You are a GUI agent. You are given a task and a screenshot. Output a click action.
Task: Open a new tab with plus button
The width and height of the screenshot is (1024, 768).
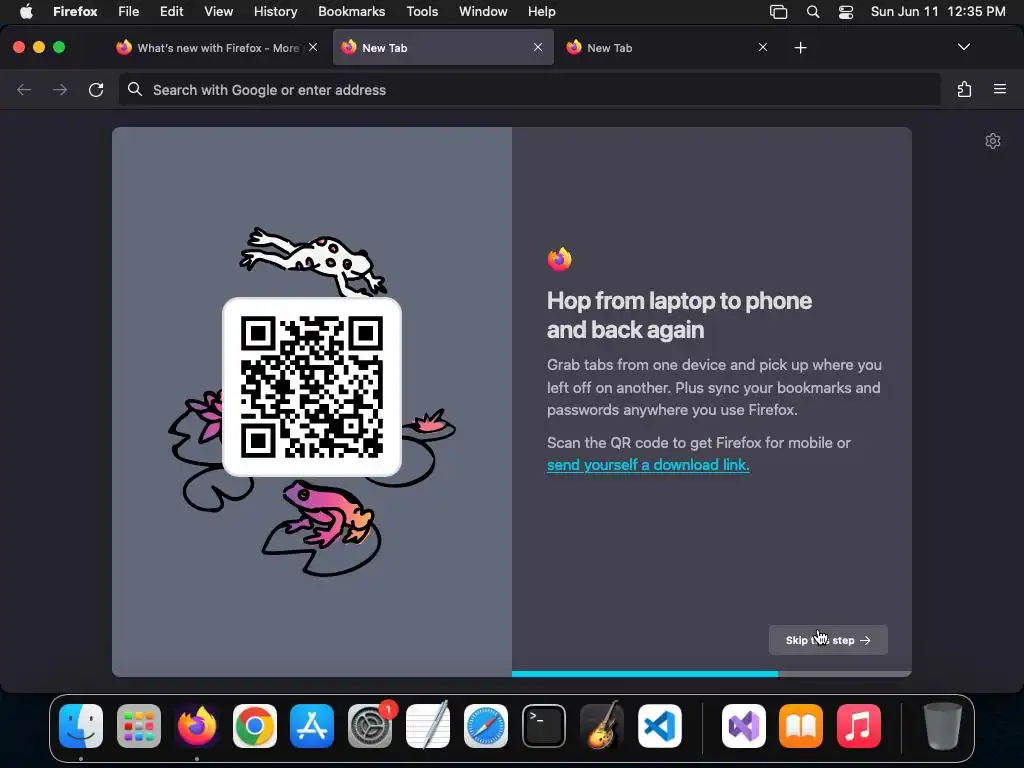(801, 48)
